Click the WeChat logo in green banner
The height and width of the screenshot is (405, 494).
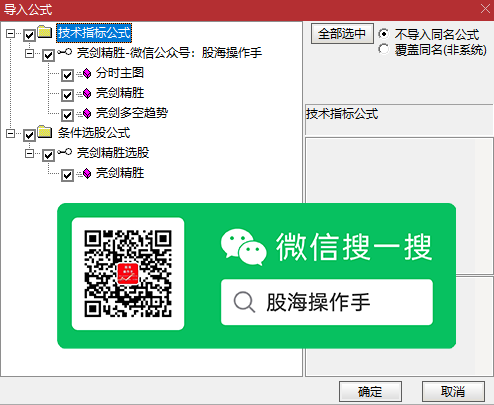tap(243, 247)
